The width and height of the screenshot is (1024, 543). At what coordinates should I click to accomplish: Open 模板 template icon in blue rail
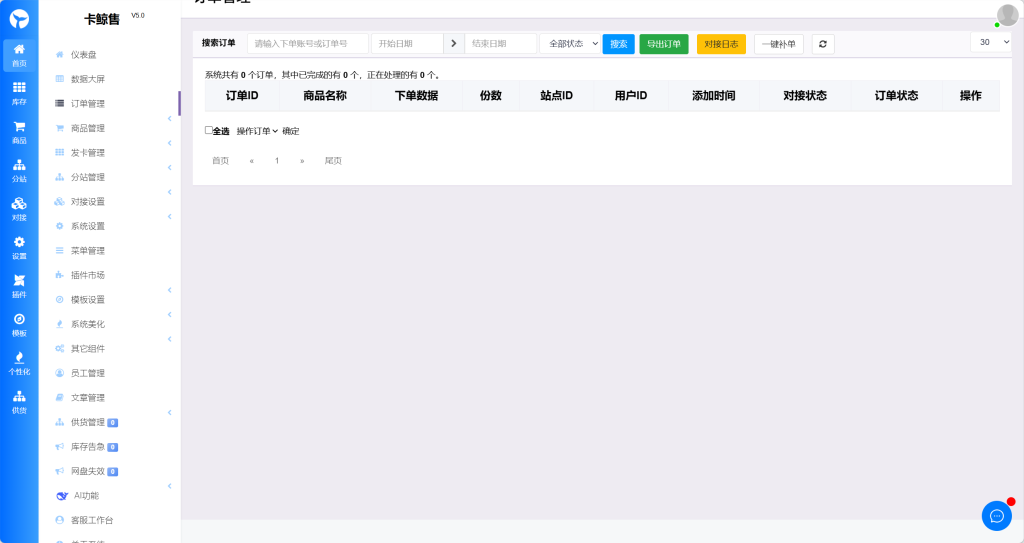pyautogui.click(x=19, y=325)
